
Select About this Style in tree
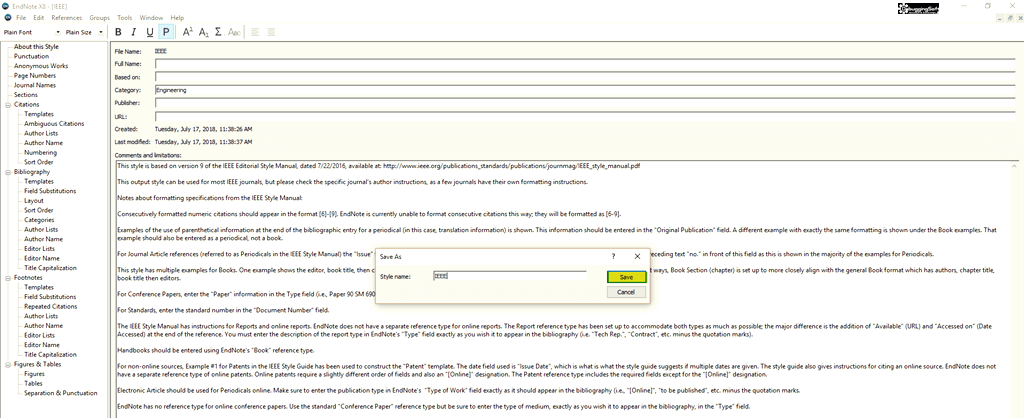point(36,47)
